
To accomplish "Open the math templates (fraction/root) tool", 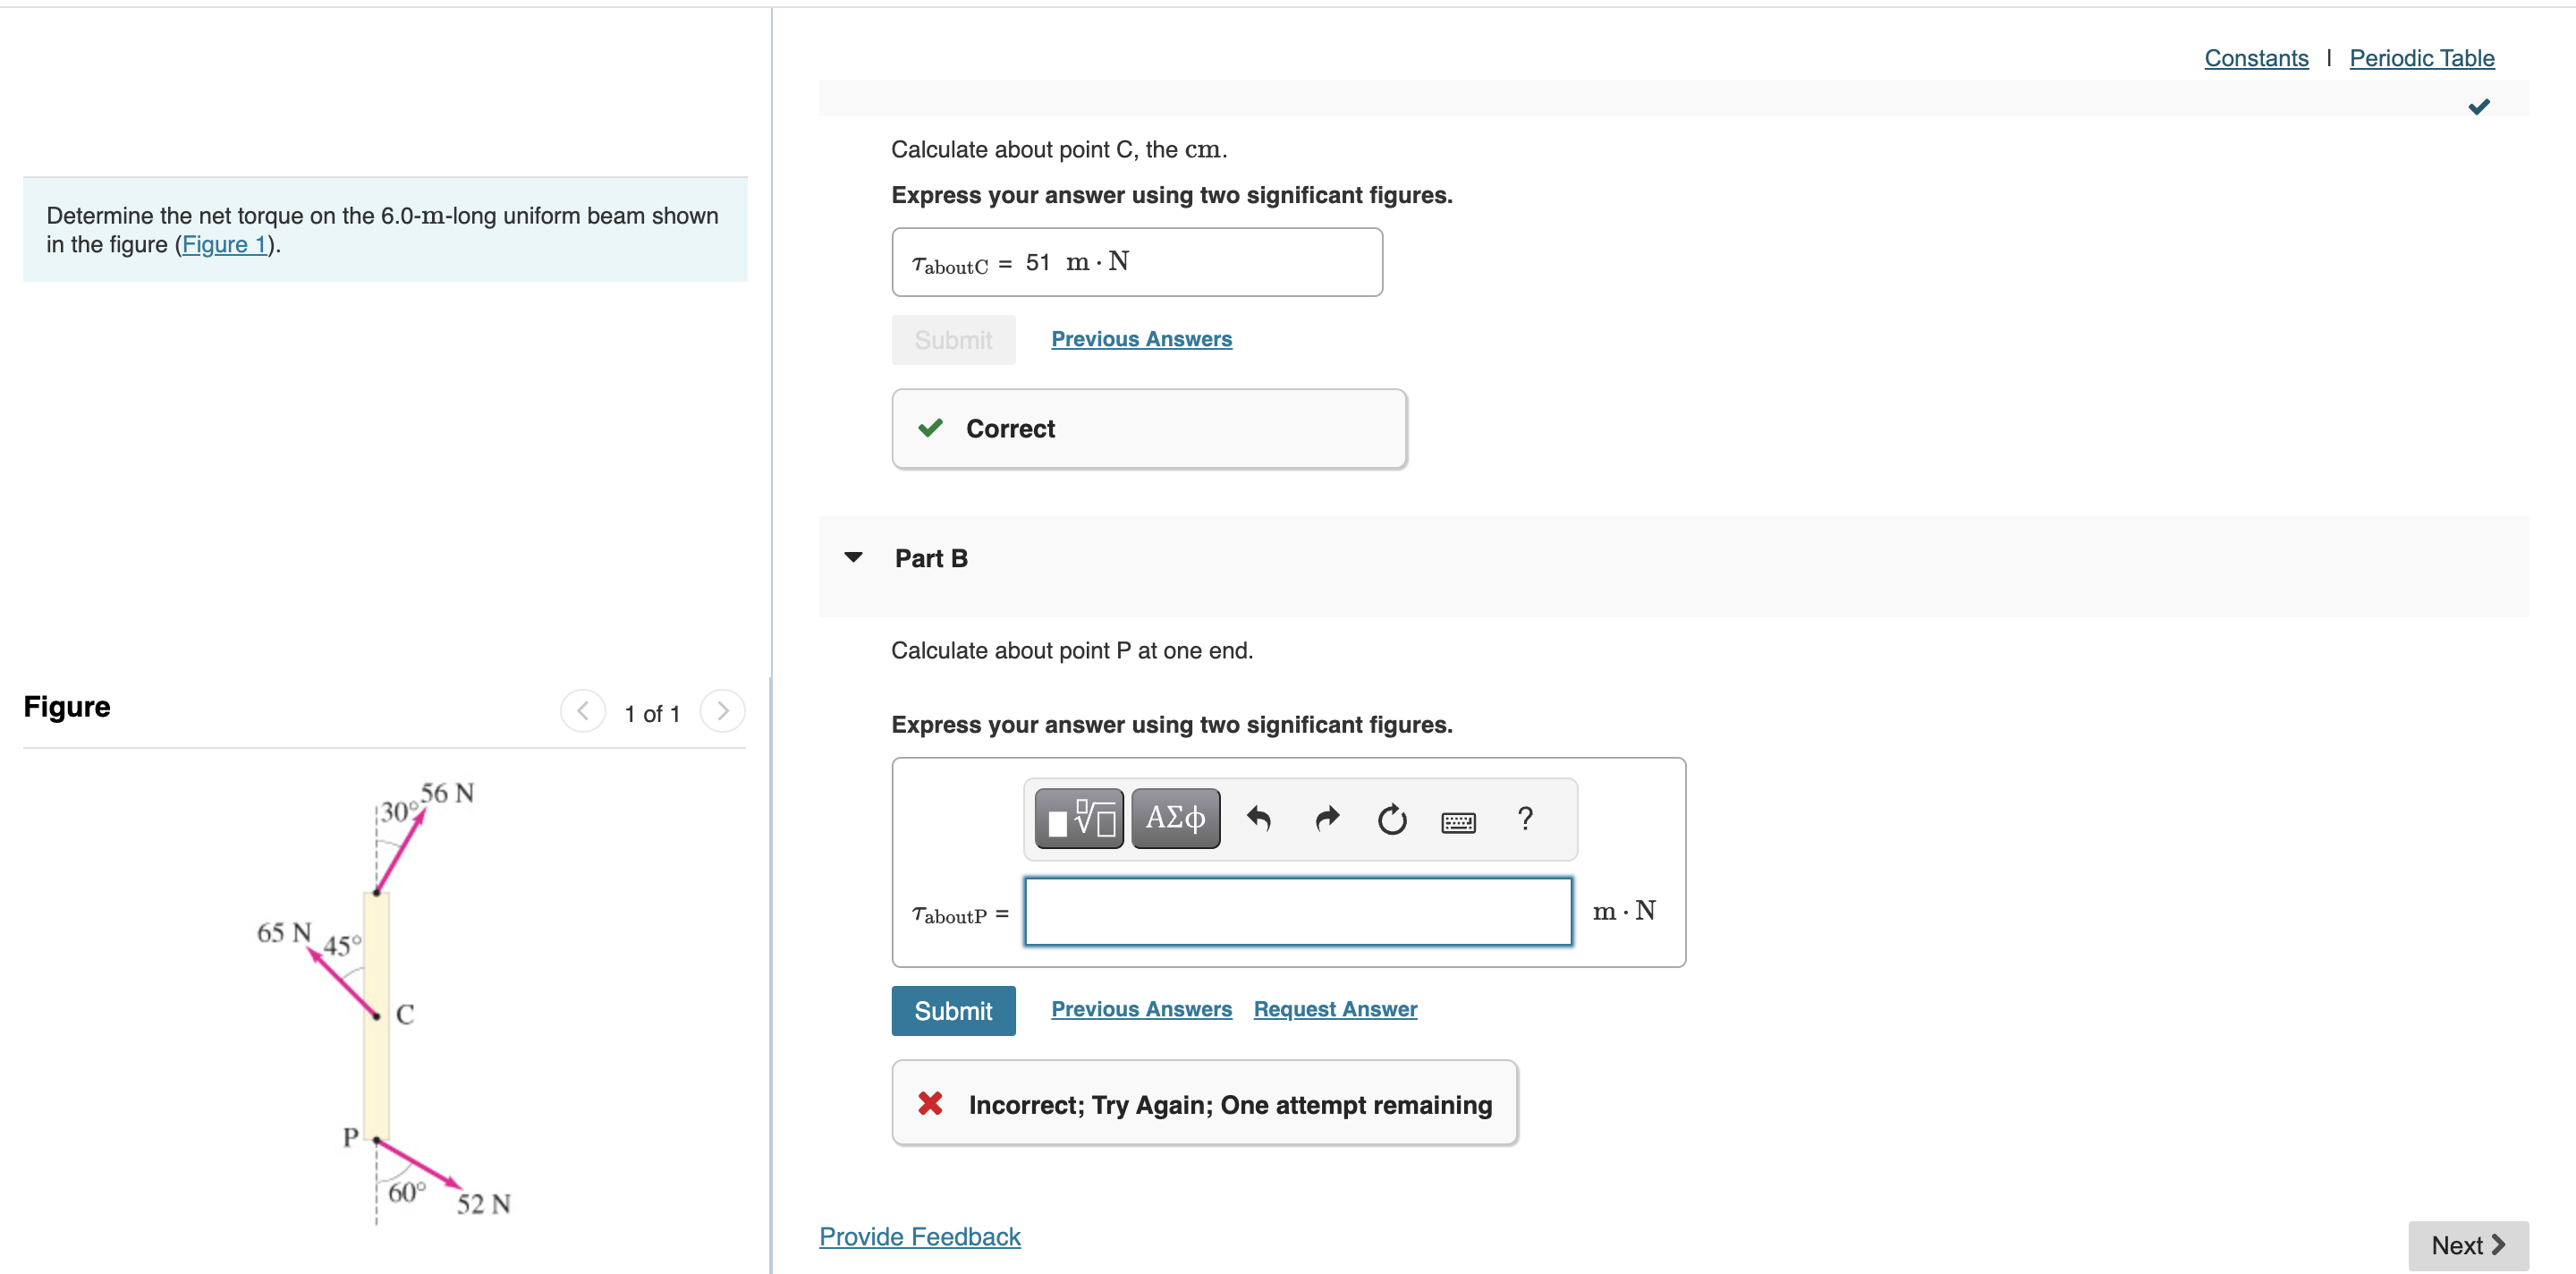I will click(1078, 819).
